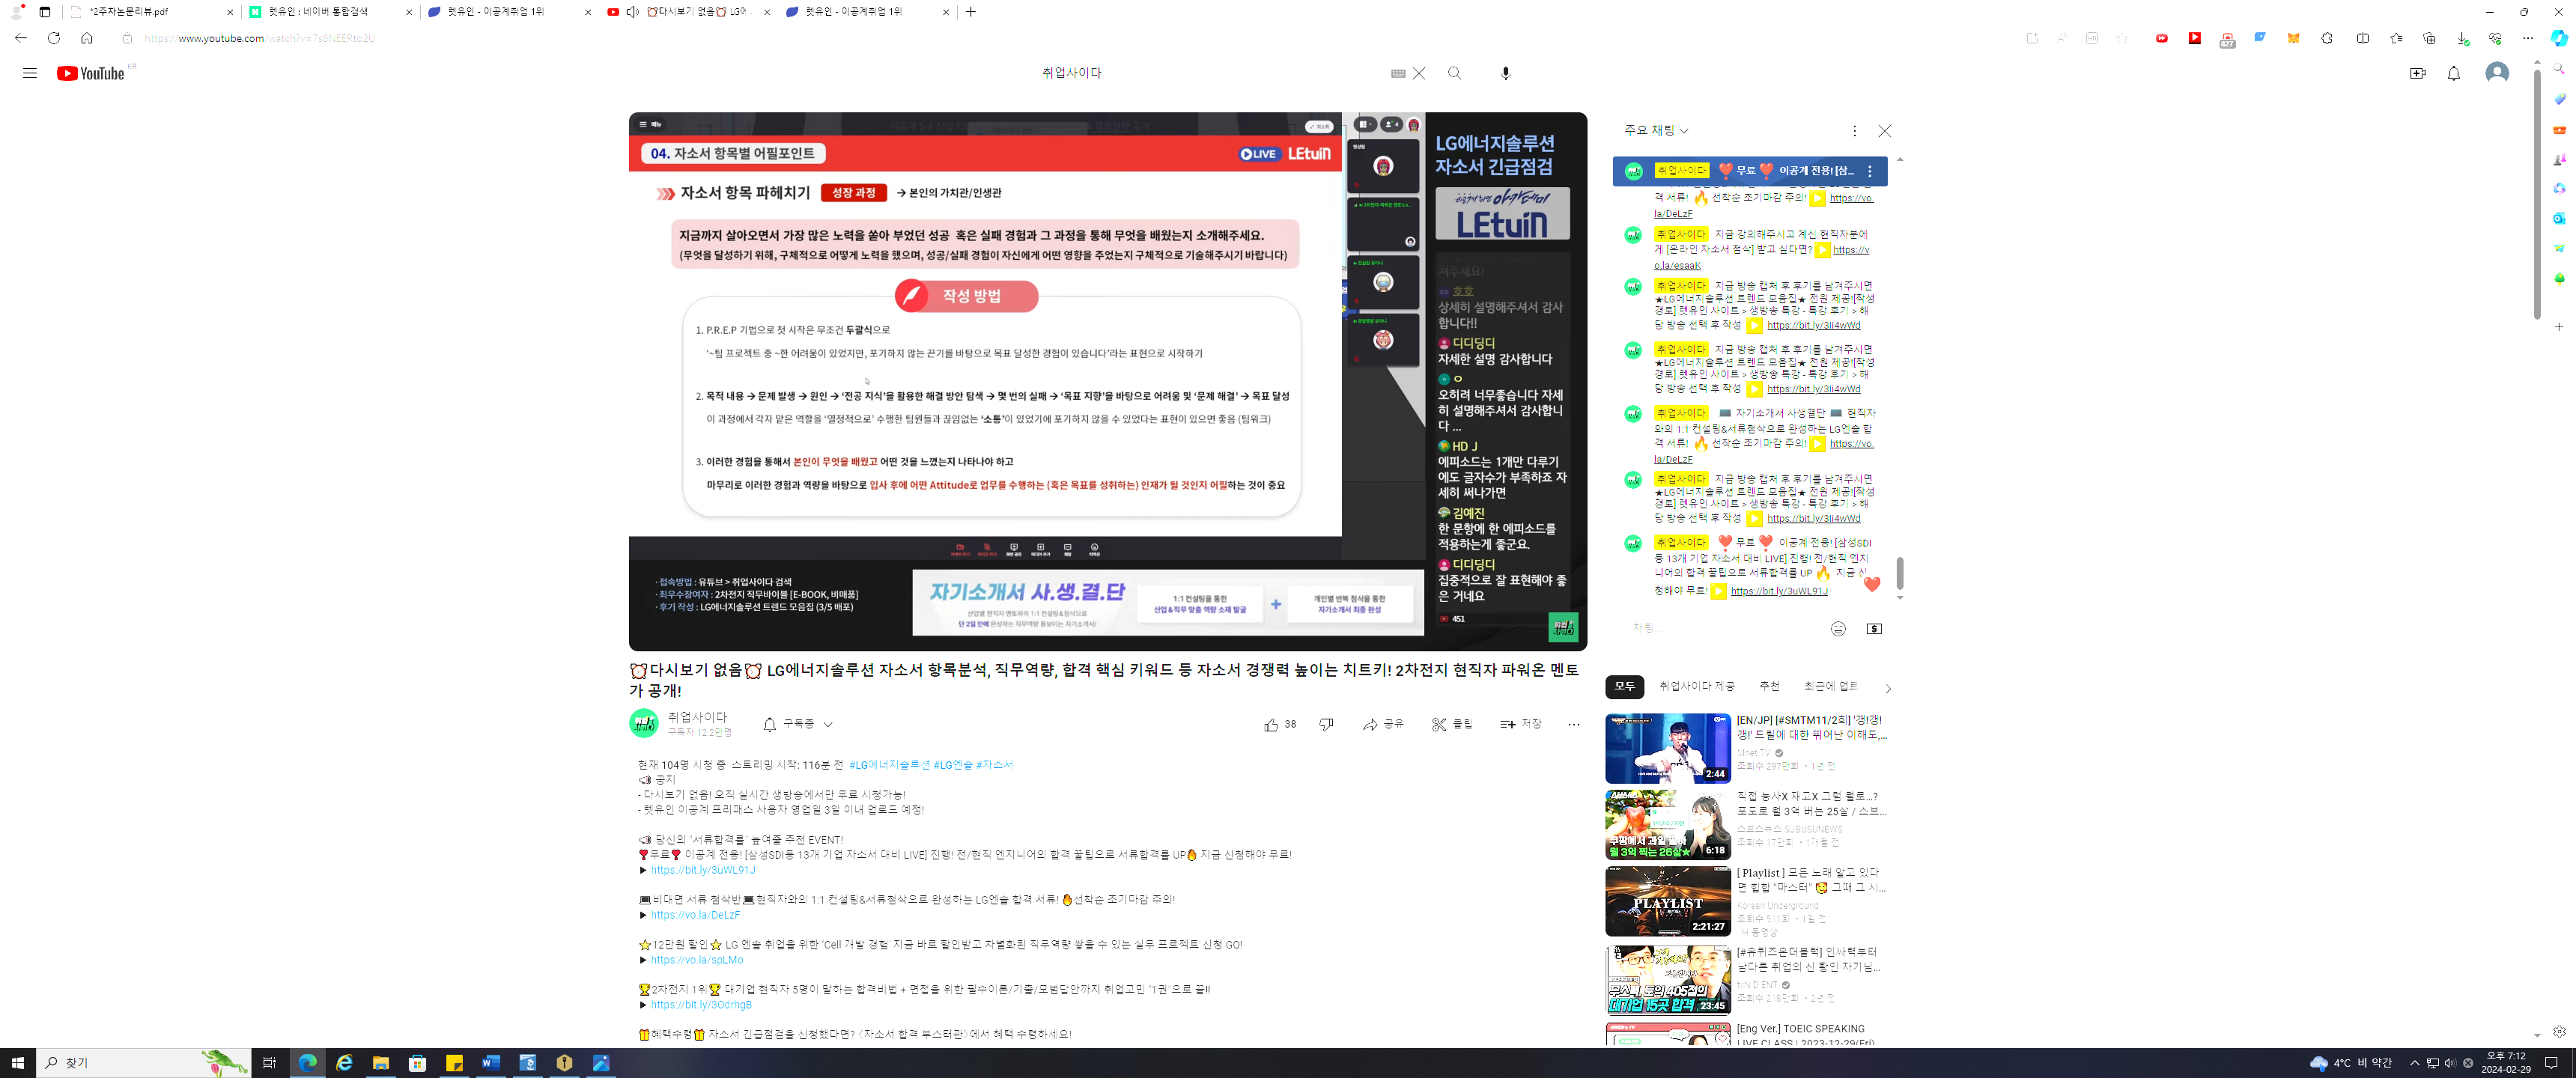The height and width of the screenshot is (1078, 2576).
Task: Go to the YouTube home logo
Action: pos(90,73)
